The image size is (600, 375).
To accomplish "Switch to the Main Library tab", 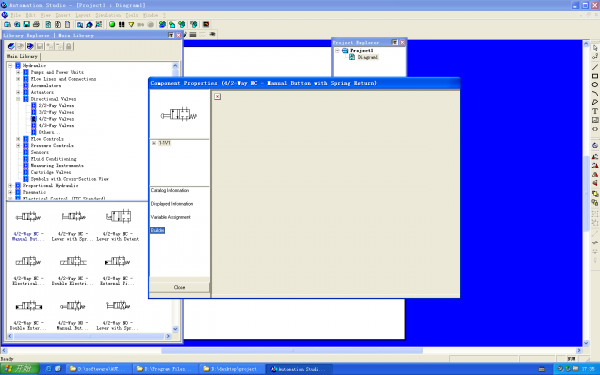I will [22, 56].
